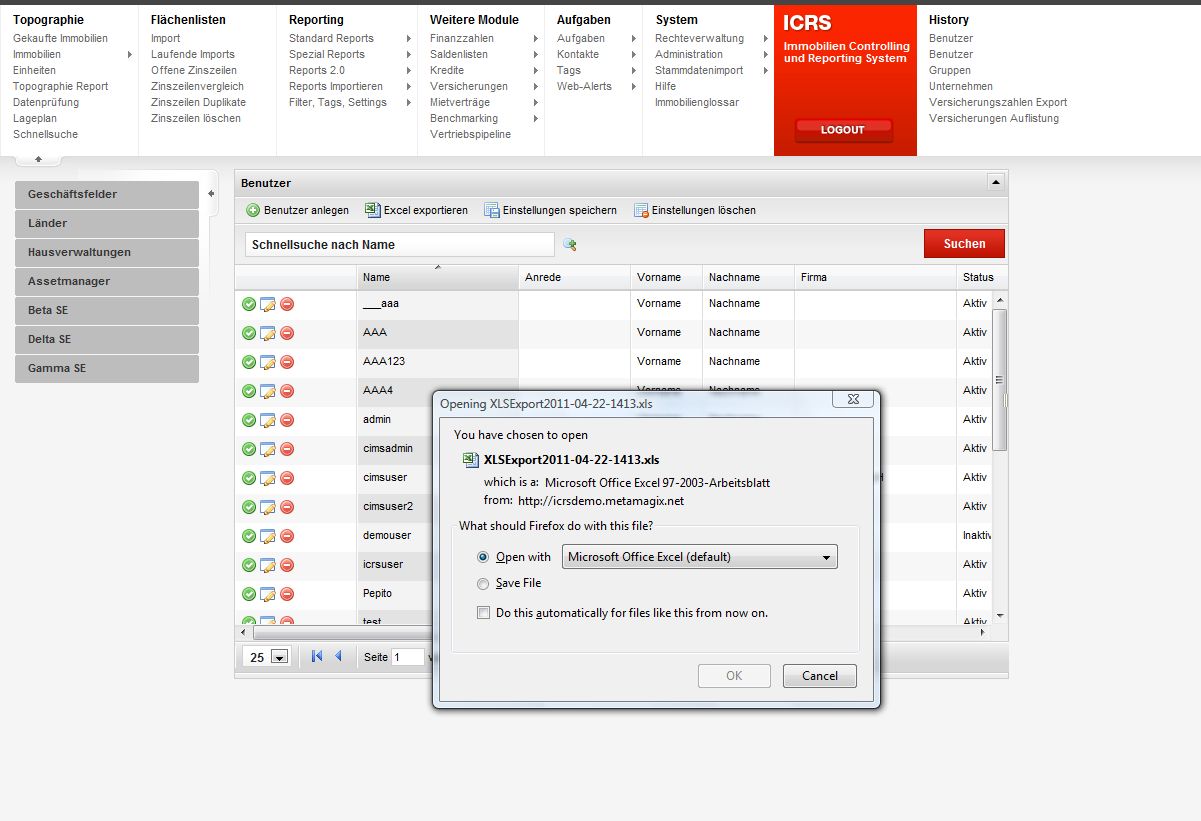
Task: Click the search icon beside the Schnellsuche field
Action: click(x=570, y=244)
